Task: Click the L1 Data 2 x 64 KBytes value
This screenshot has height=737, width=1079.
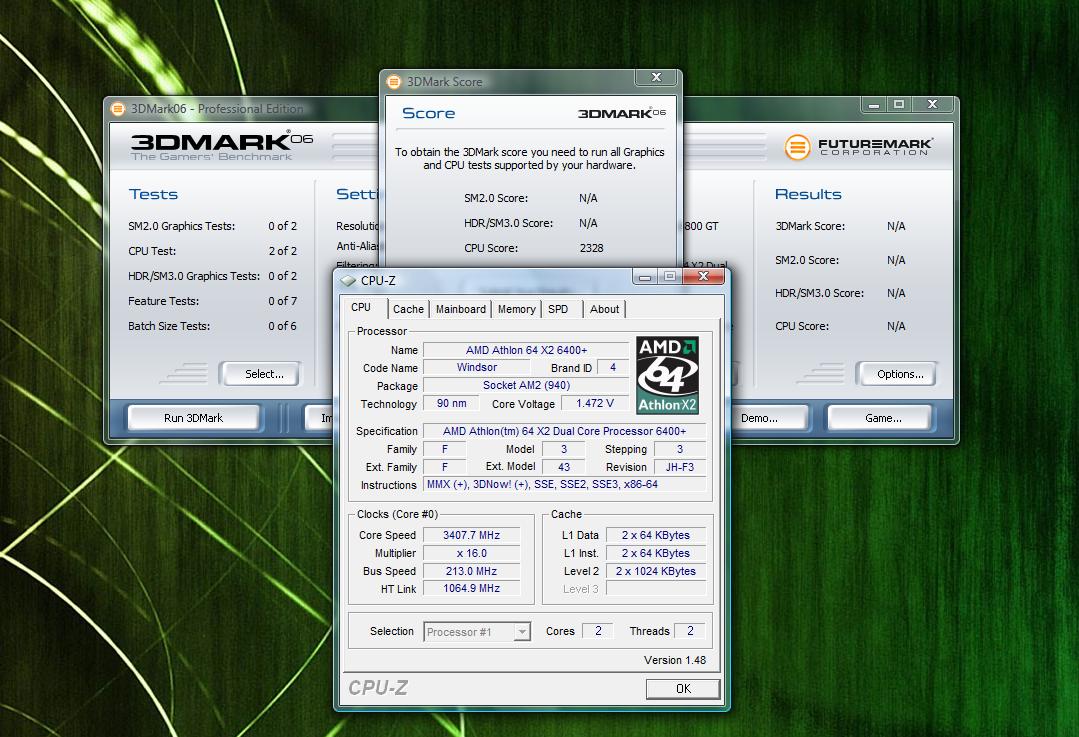Action: [x=656, y=535]
